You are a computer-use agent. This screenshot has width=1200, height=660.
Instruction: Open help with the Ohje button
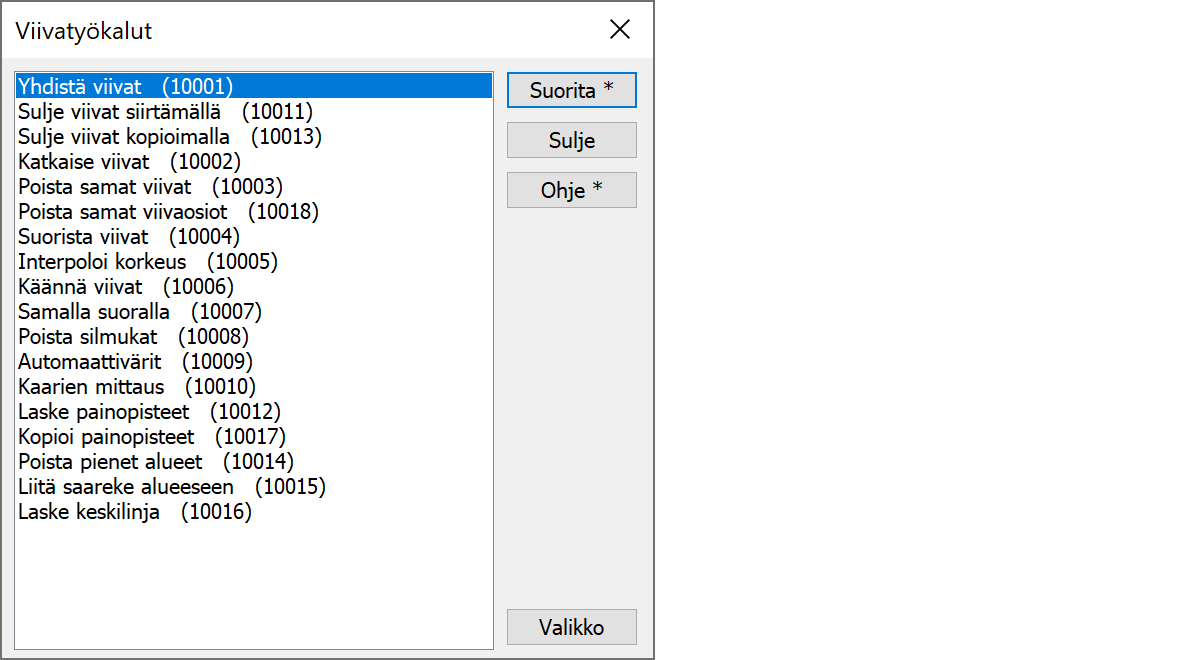tap(571, 190)
